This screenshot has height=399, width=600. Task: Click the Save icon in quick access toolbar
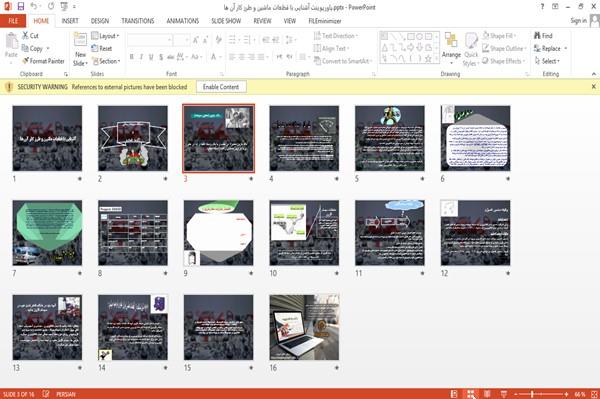click(x=21, y=7)
